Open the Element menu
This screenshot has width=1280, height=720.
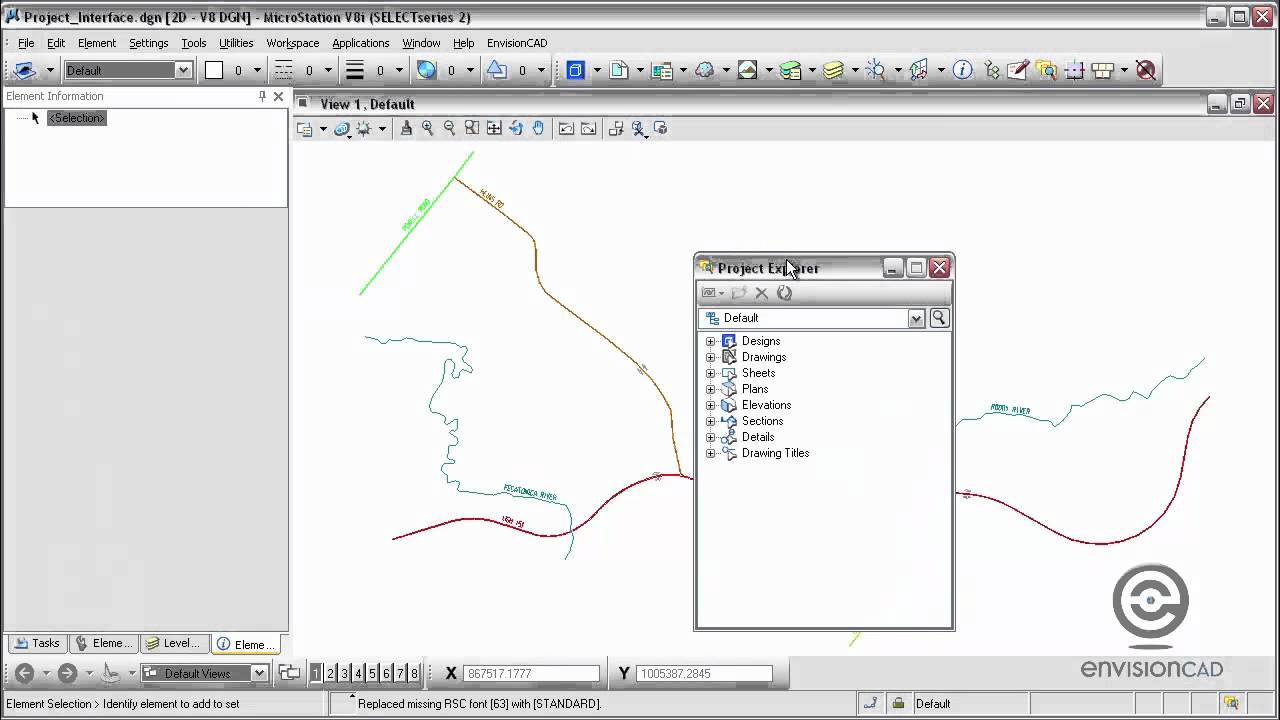coord(97,43)
